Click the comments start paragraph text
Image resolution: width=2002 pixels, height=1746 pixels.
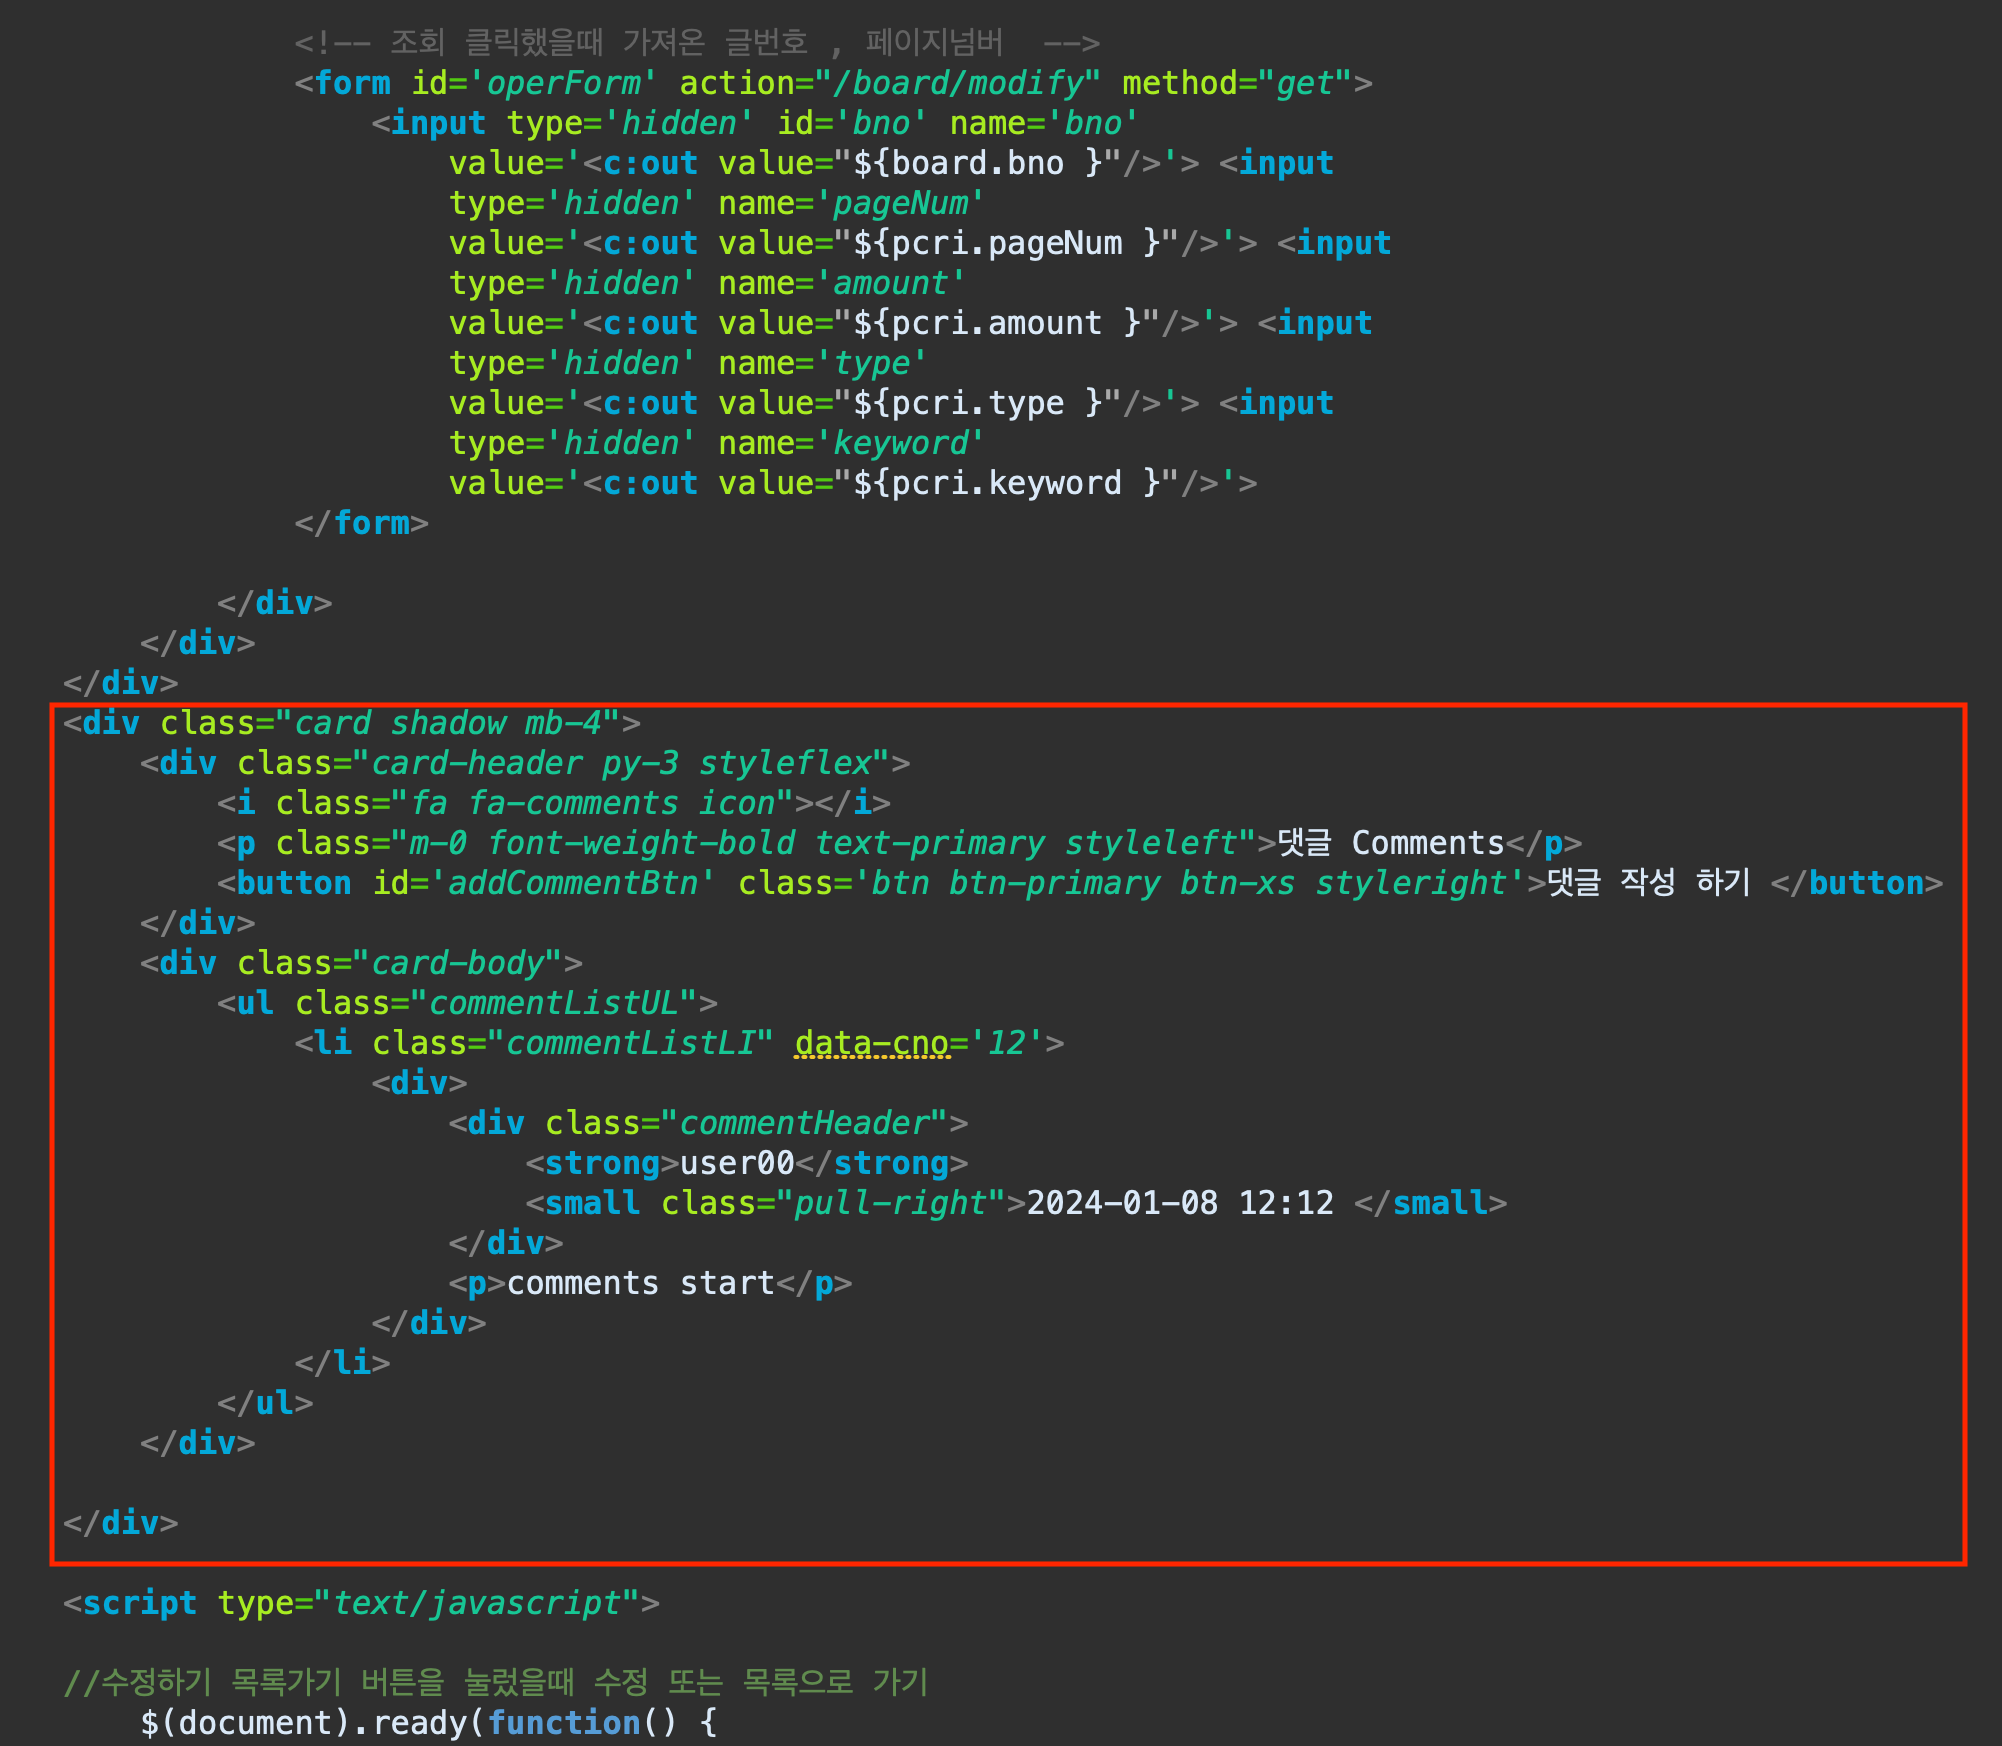pos(640,1283)
